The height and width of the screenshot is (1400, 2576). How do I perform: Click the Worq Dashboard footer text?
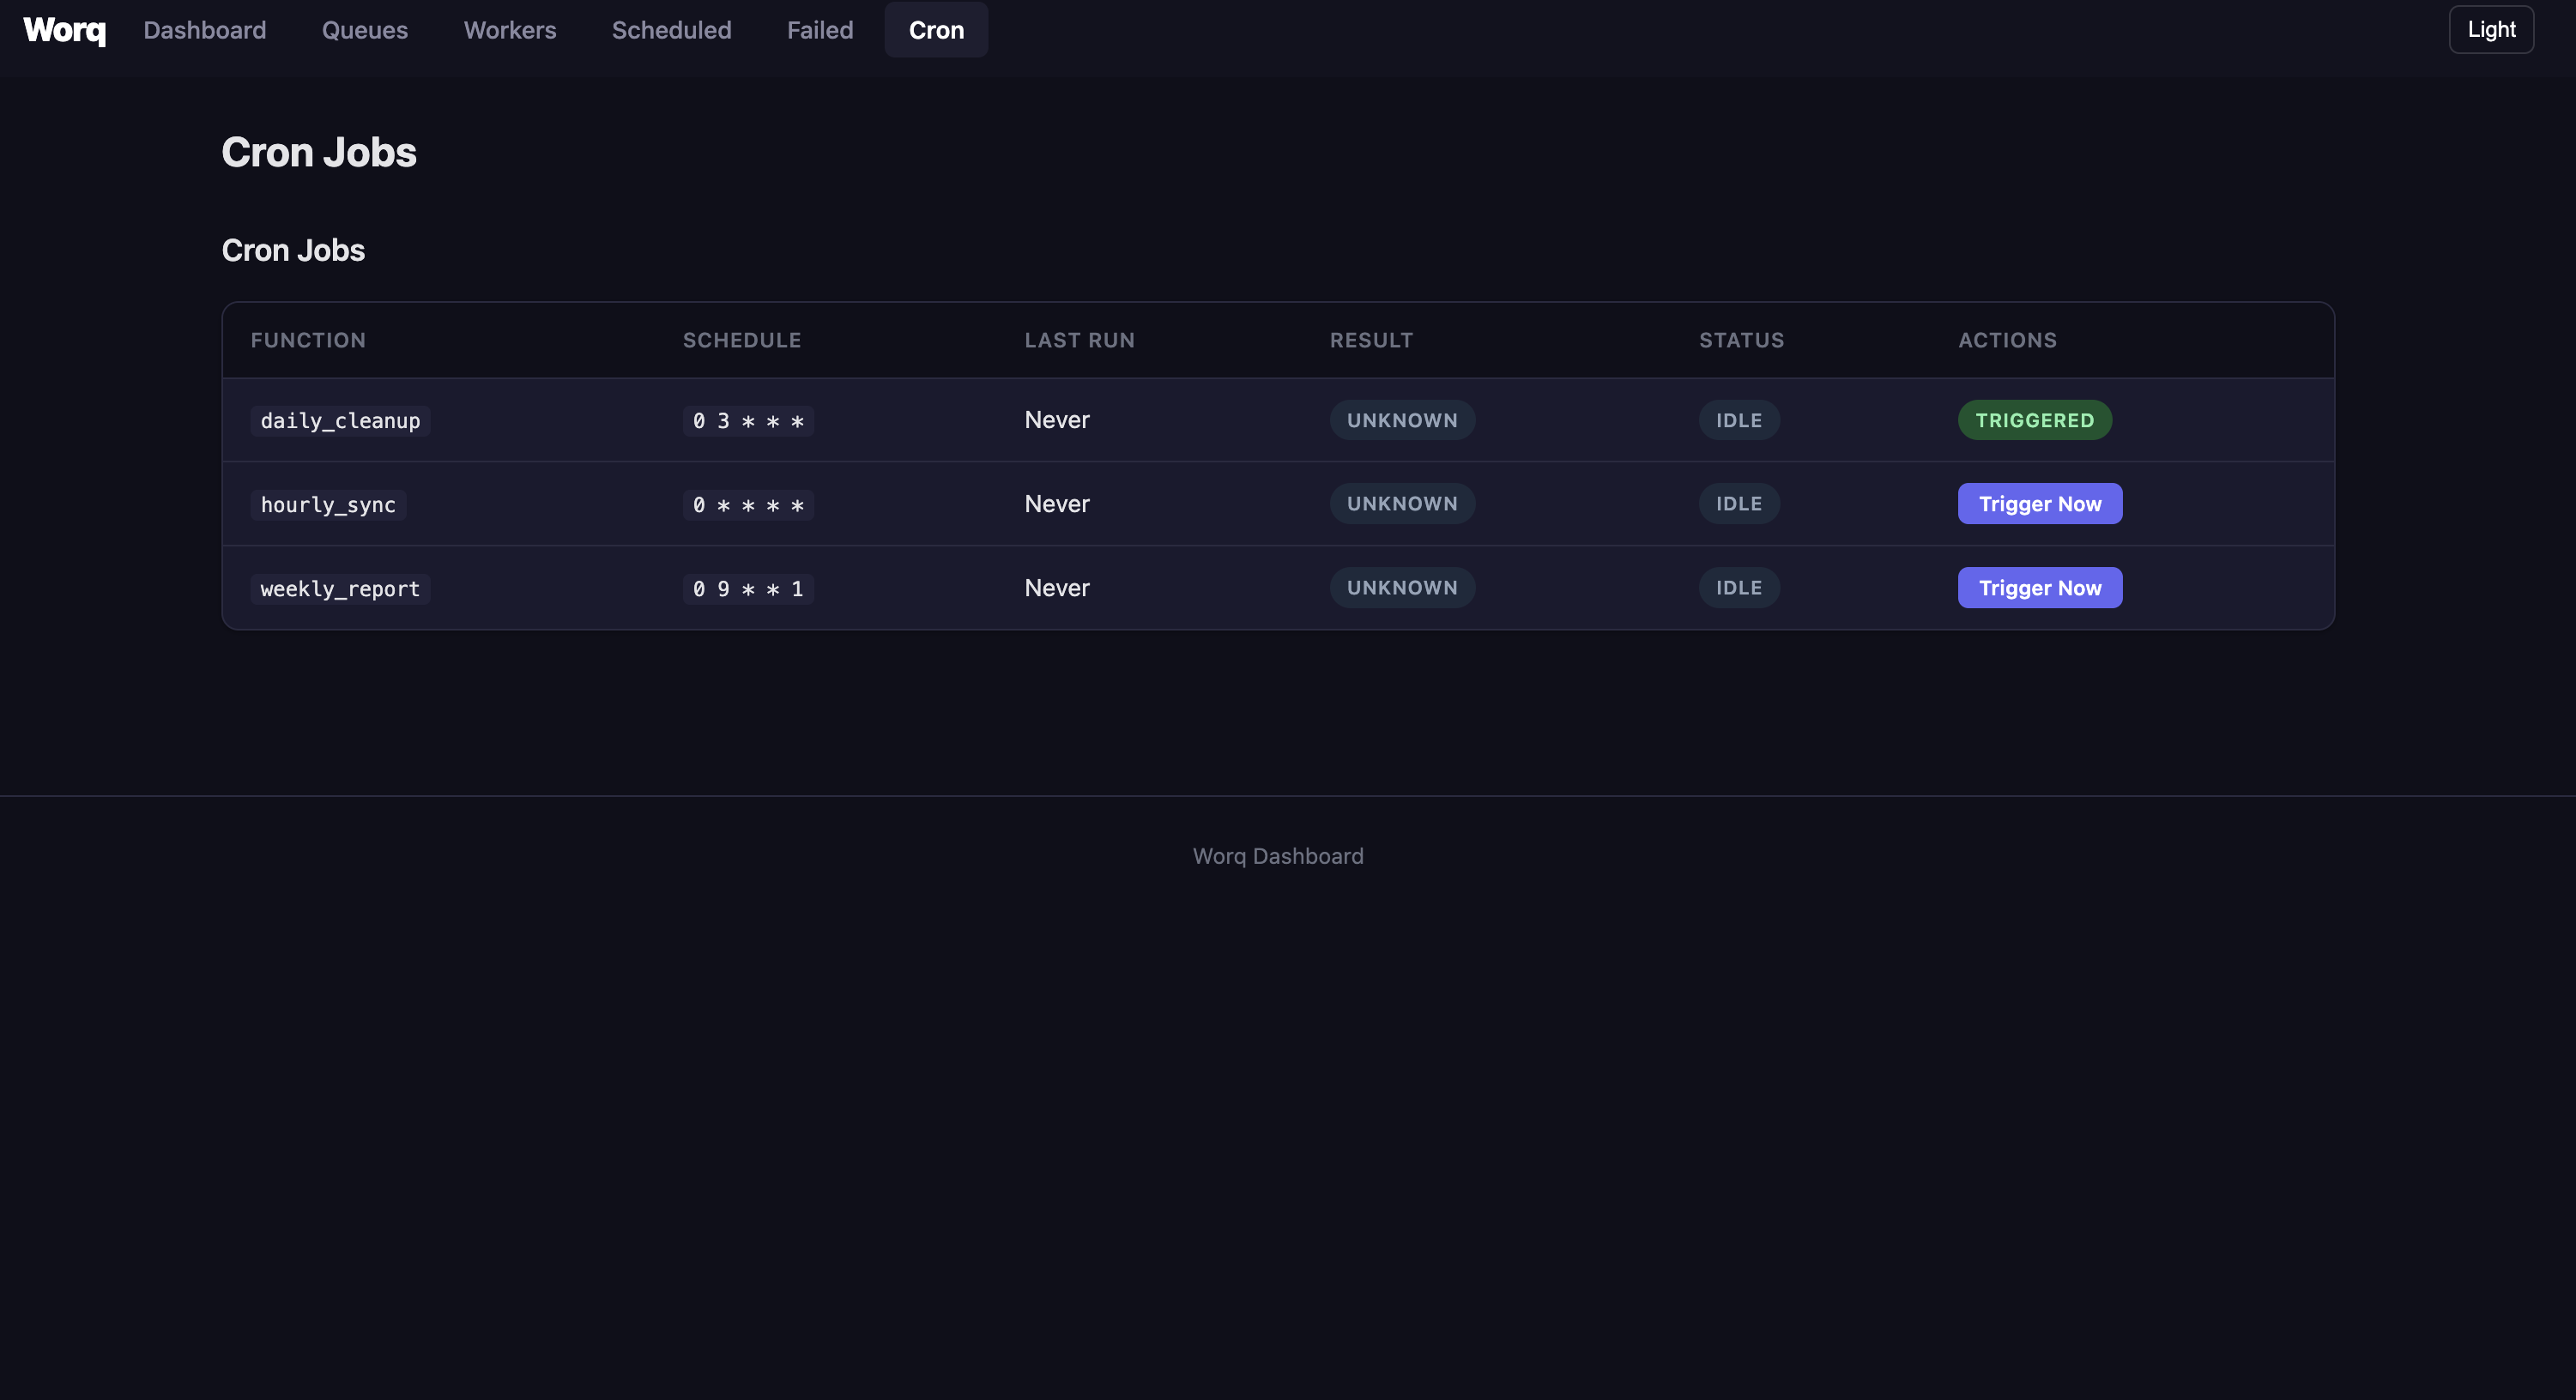1278,856
